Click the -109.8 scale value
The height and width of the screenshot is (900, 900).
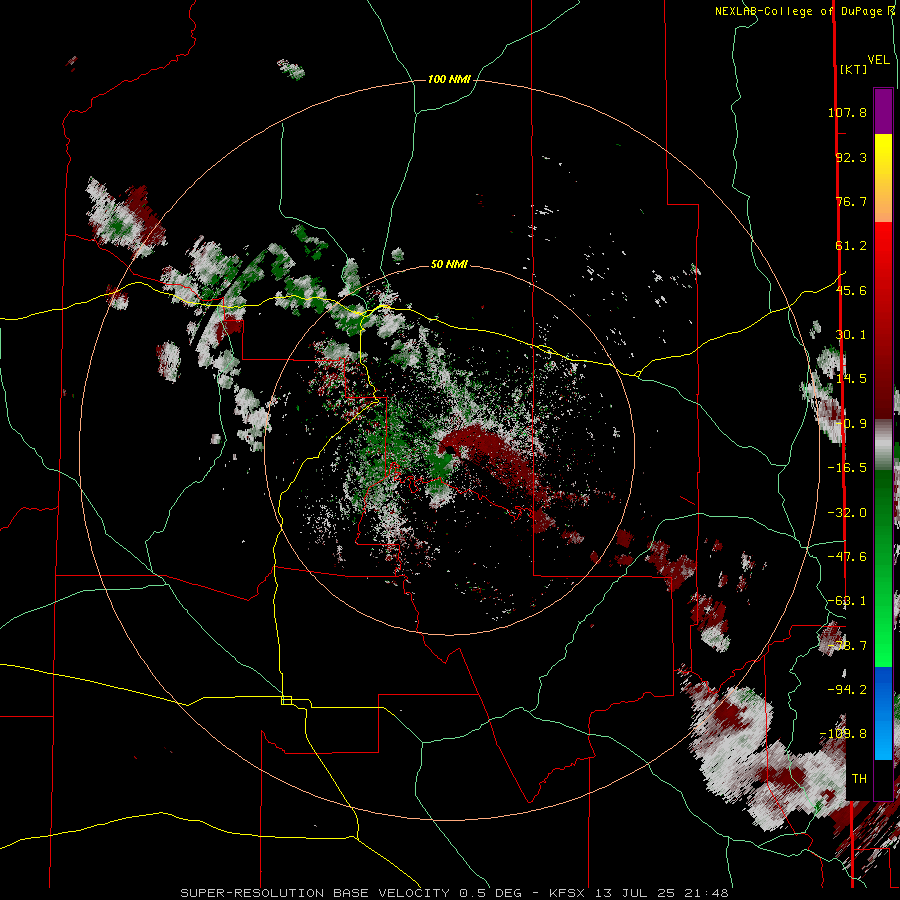coord(843,734)
